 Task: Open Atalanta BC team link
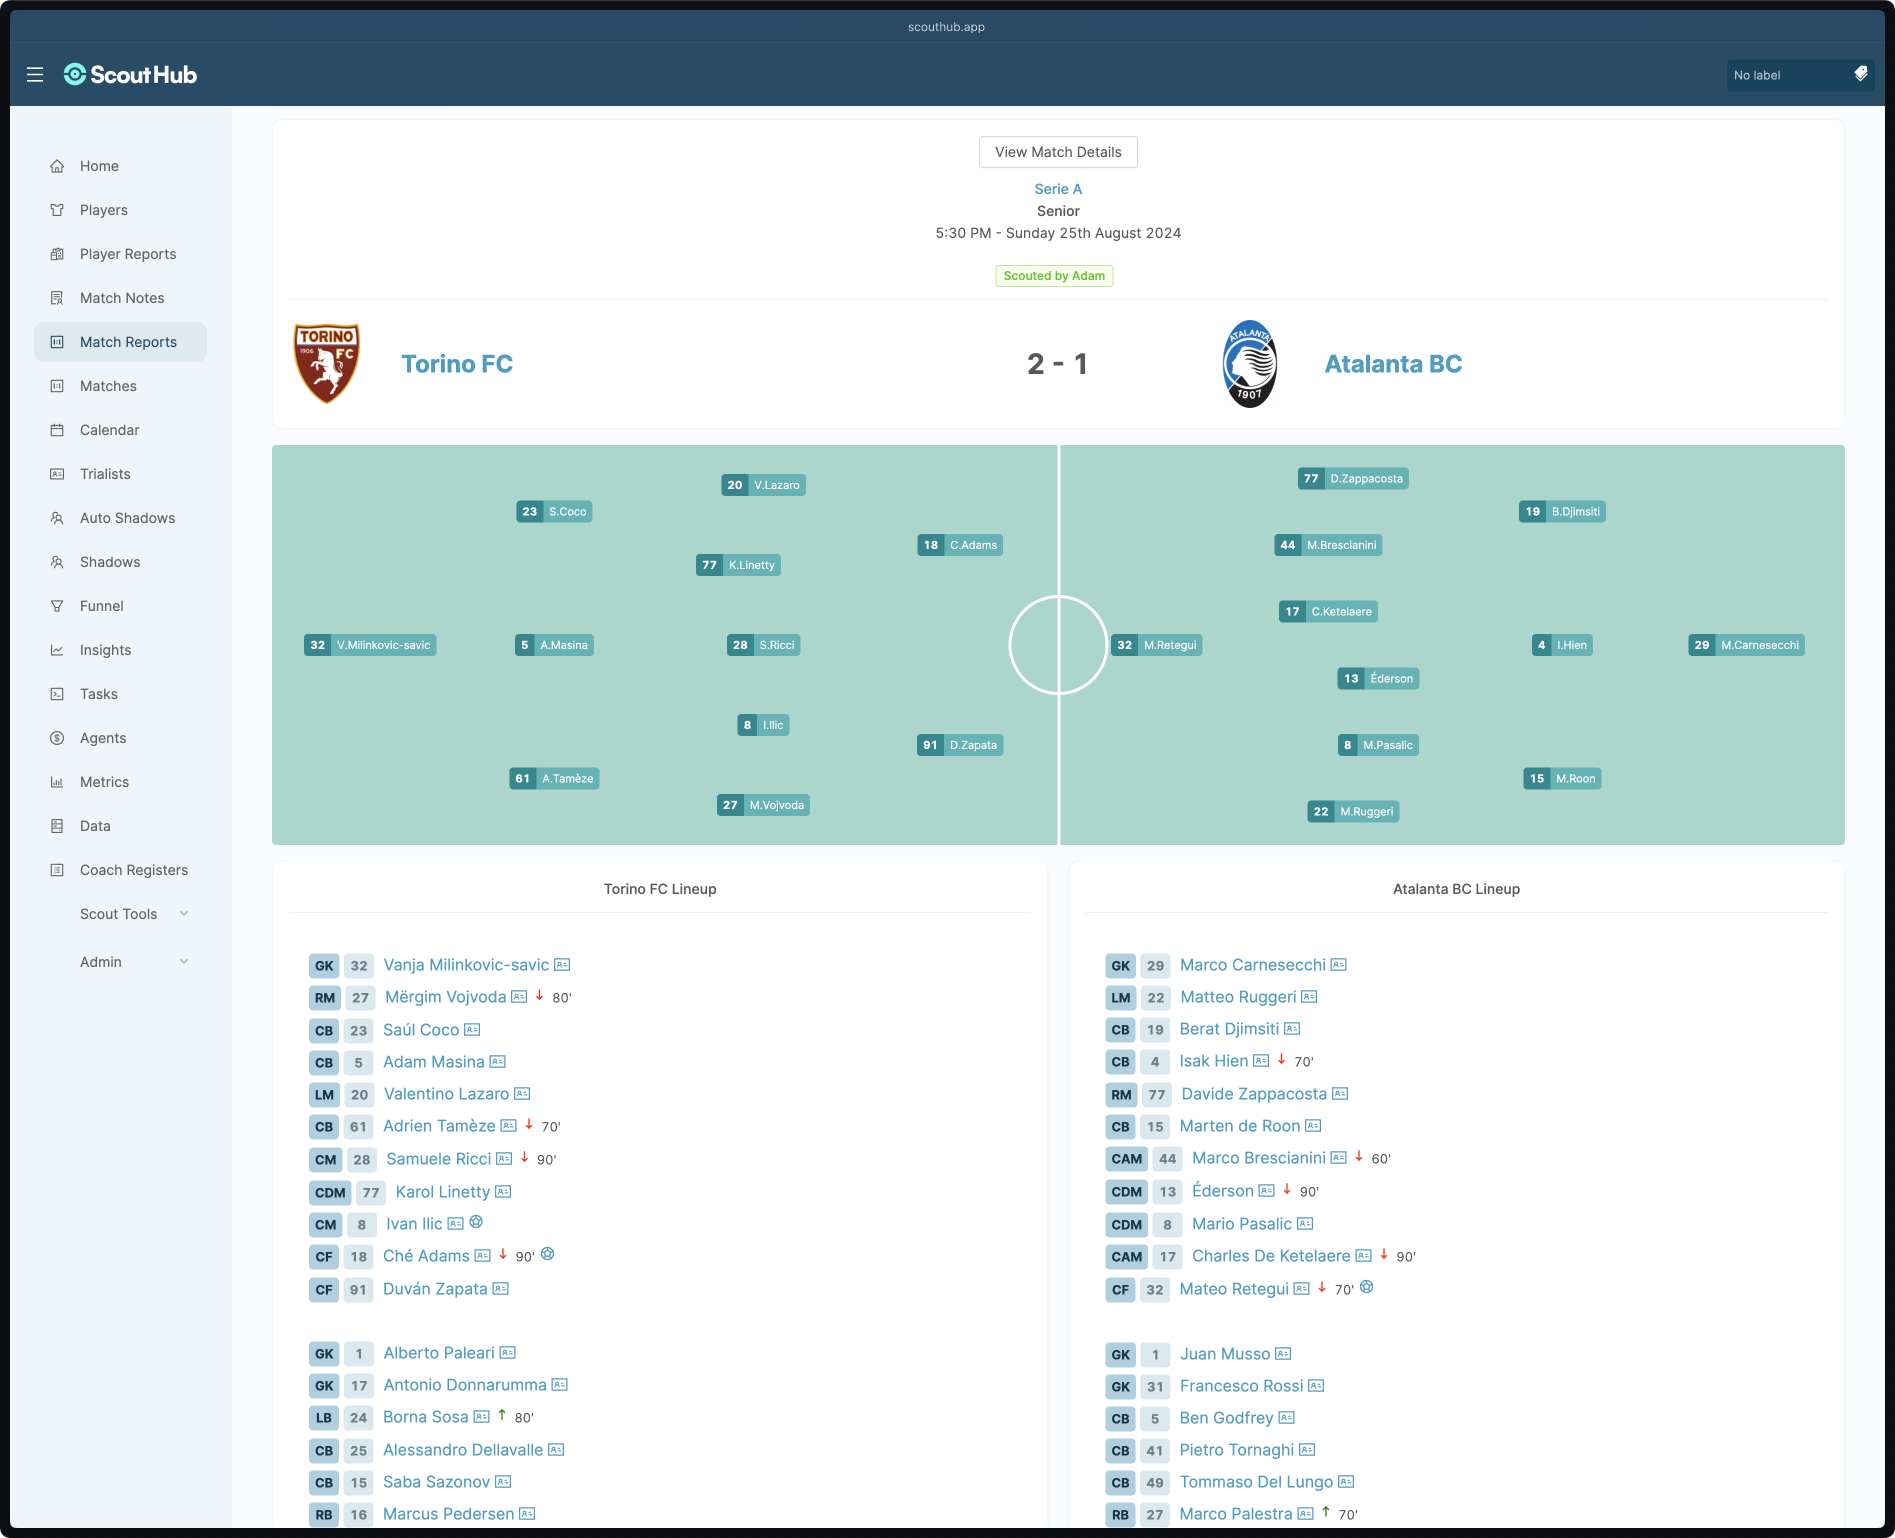pos(1392,364)
